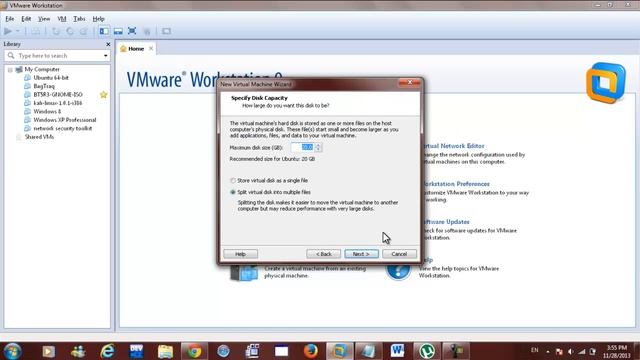Open the Windows Start menu
The height and width of the screenshot is (360, 640).
click(12, 351)
